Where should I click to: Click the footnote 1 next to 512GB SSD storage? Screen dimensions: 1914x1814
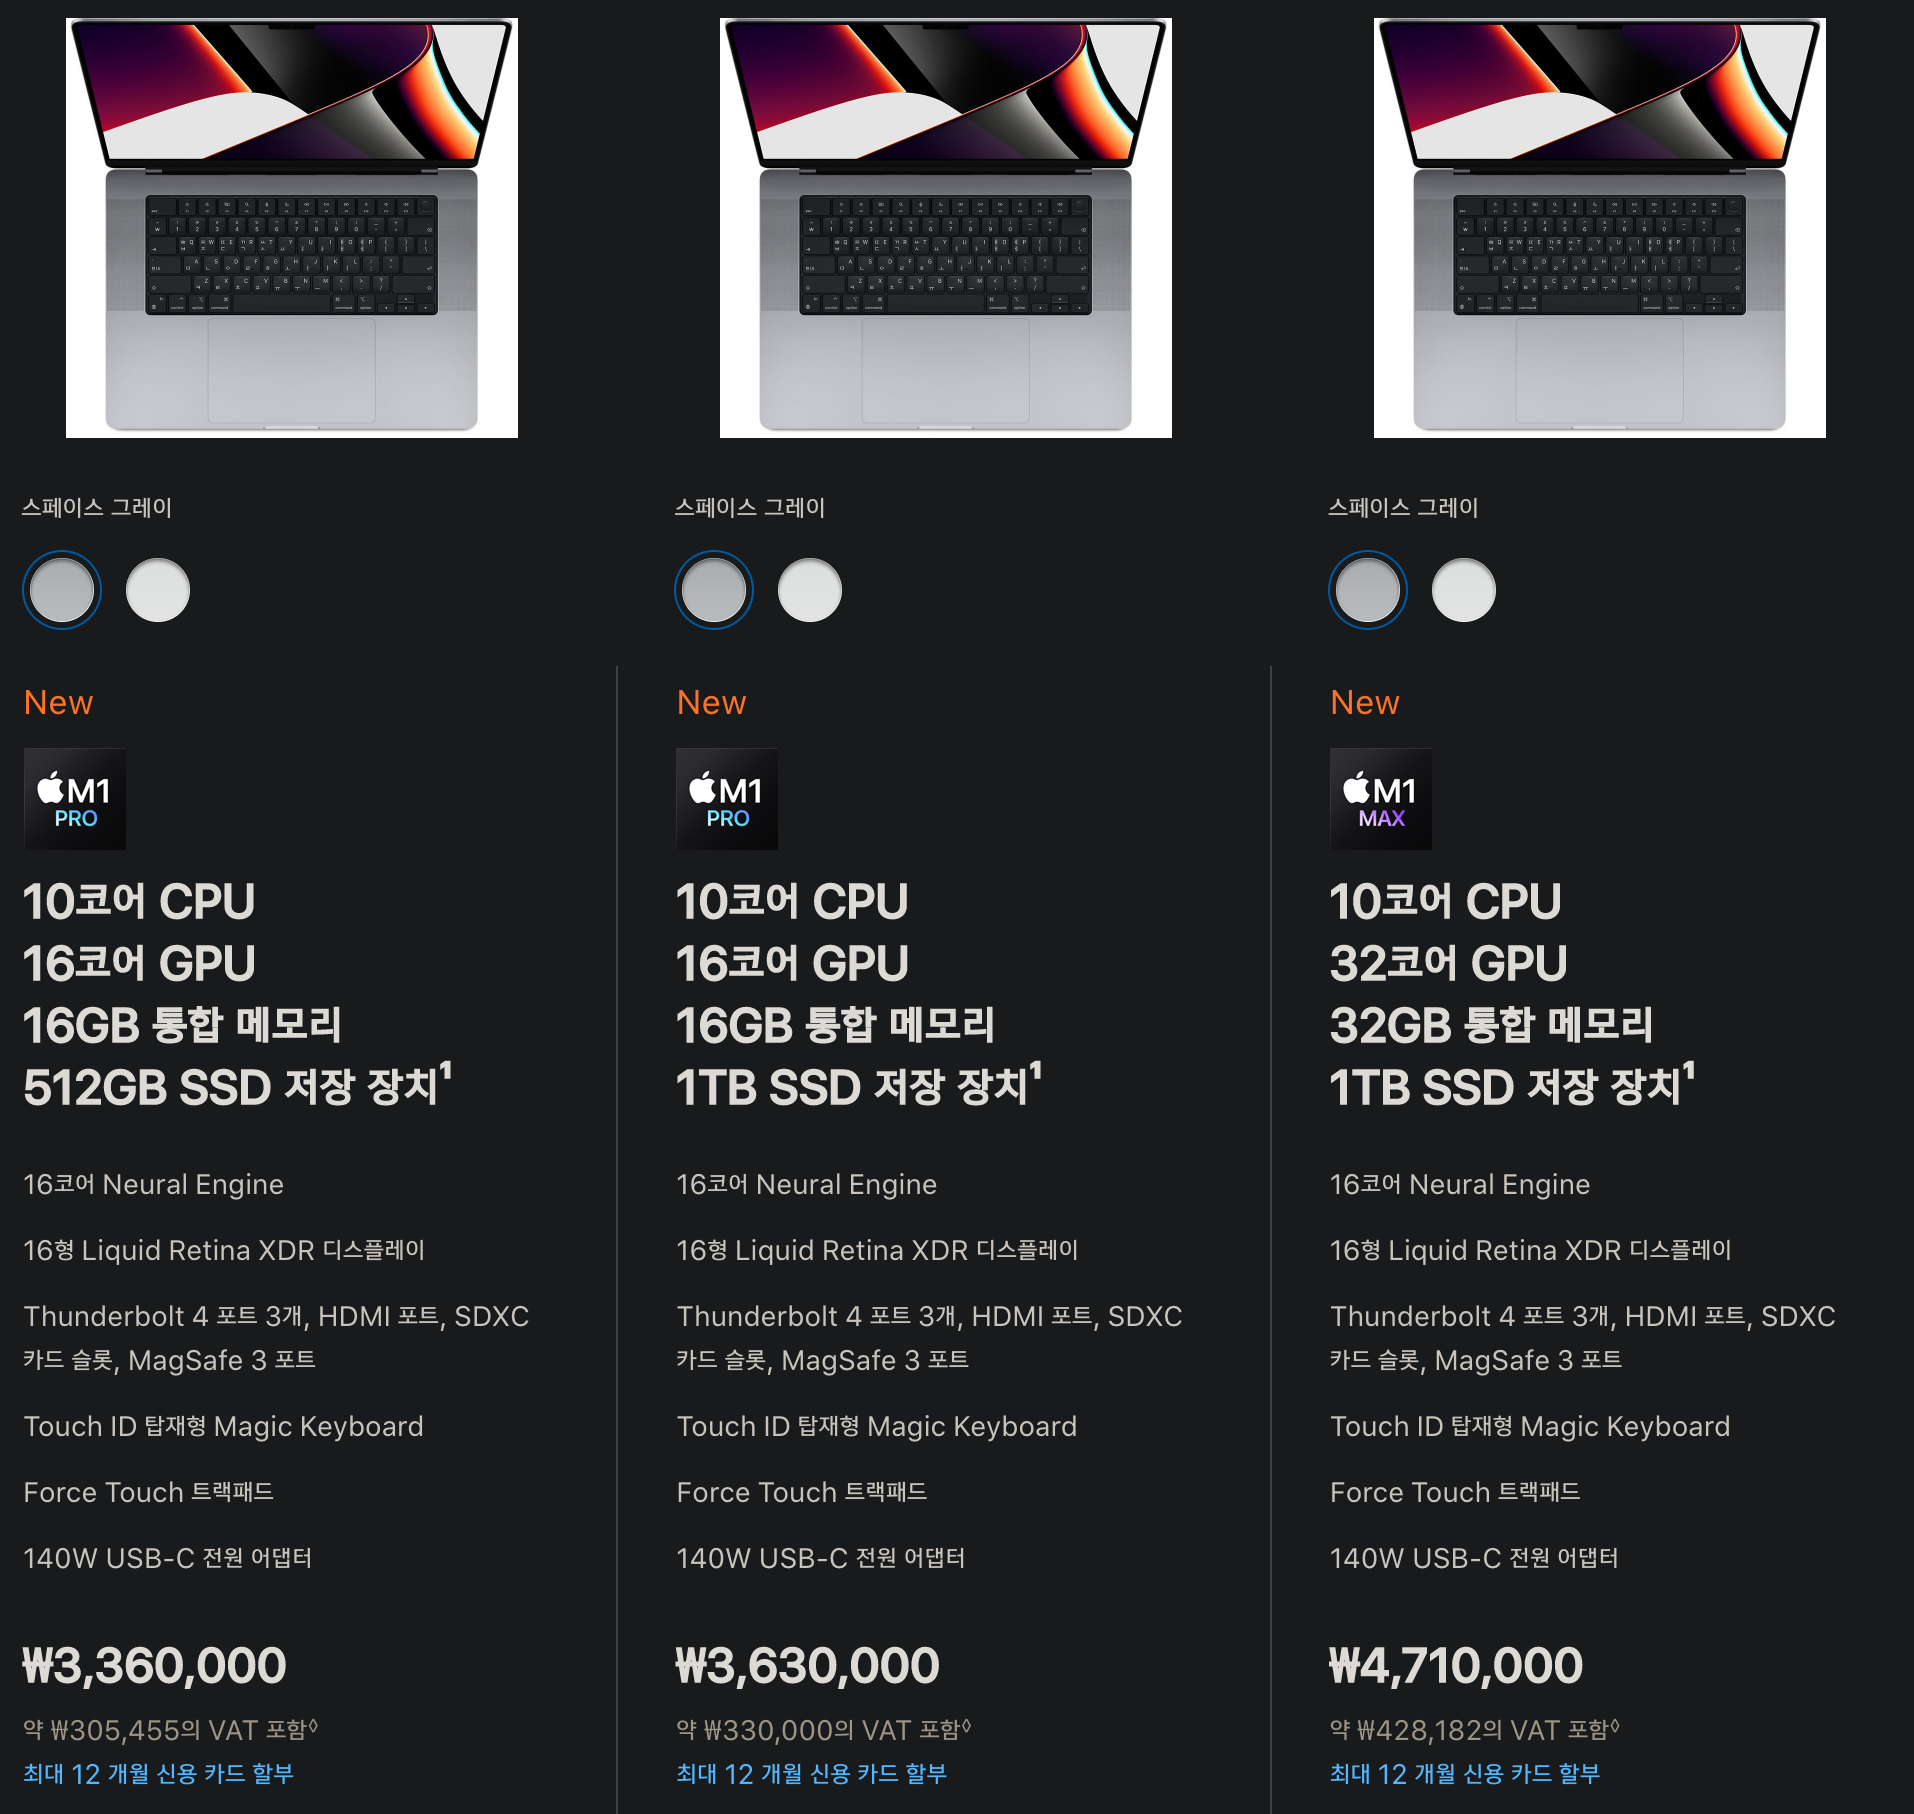coord(446,1070)
